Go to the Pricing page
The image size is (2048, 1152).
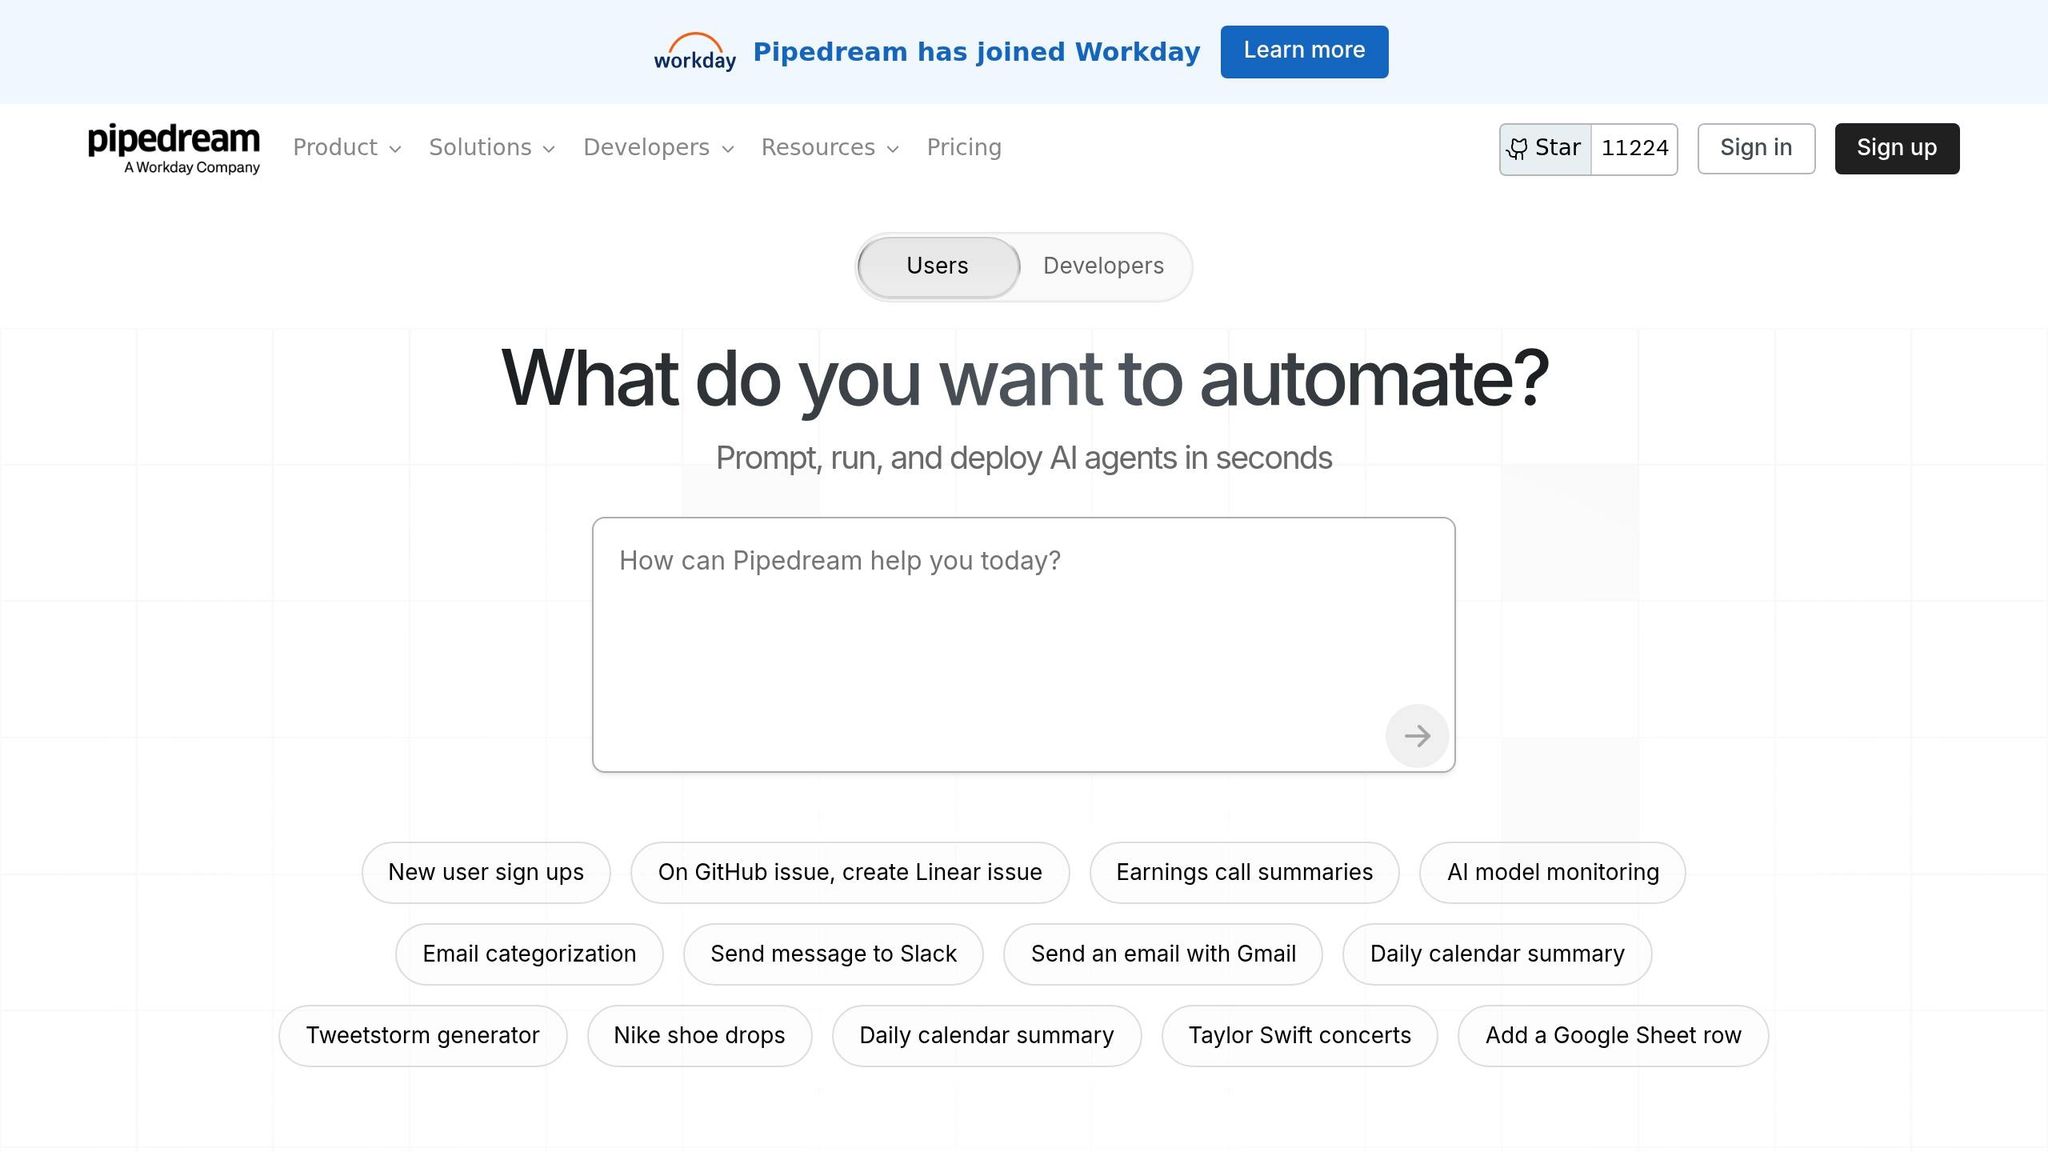coord(963,148)
